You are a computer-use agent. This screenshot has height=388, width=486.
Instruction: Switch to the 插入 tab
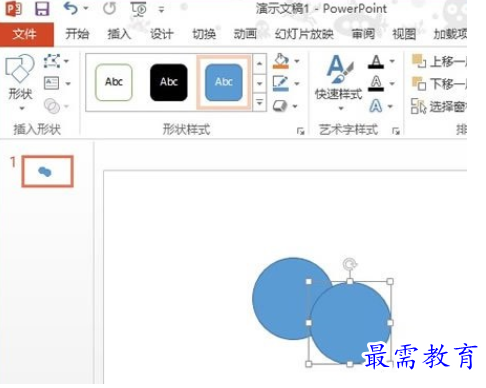(x=119, y=34)
